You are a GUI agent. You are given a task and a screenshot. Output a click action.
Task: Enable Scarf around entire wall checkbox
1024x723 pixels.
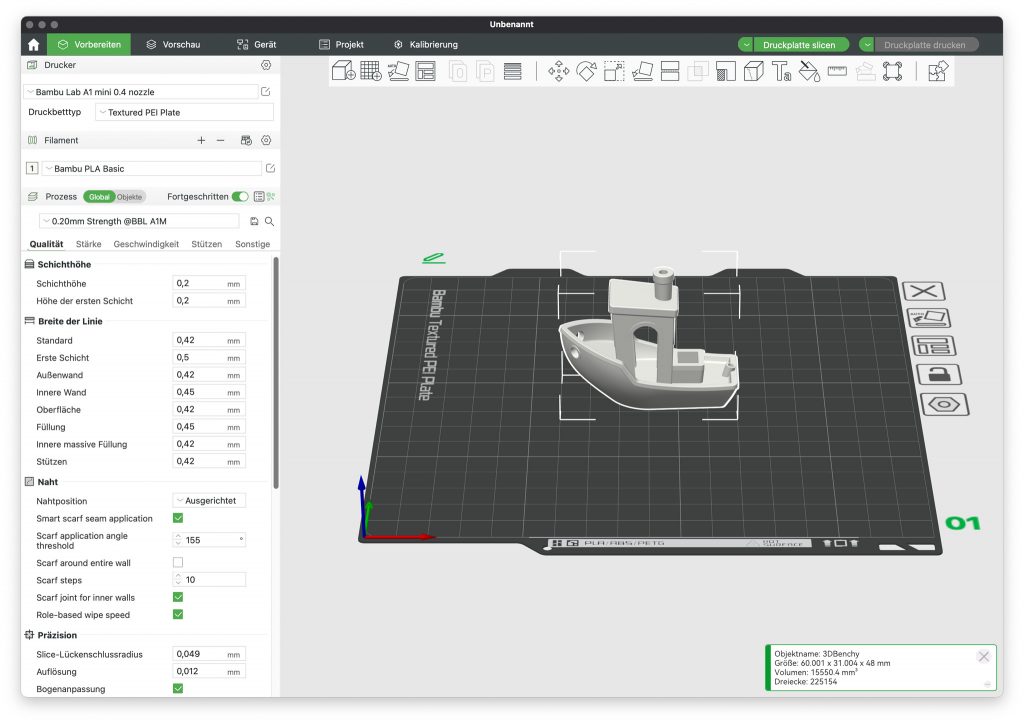pyautogui.click(x=178, y=563)
